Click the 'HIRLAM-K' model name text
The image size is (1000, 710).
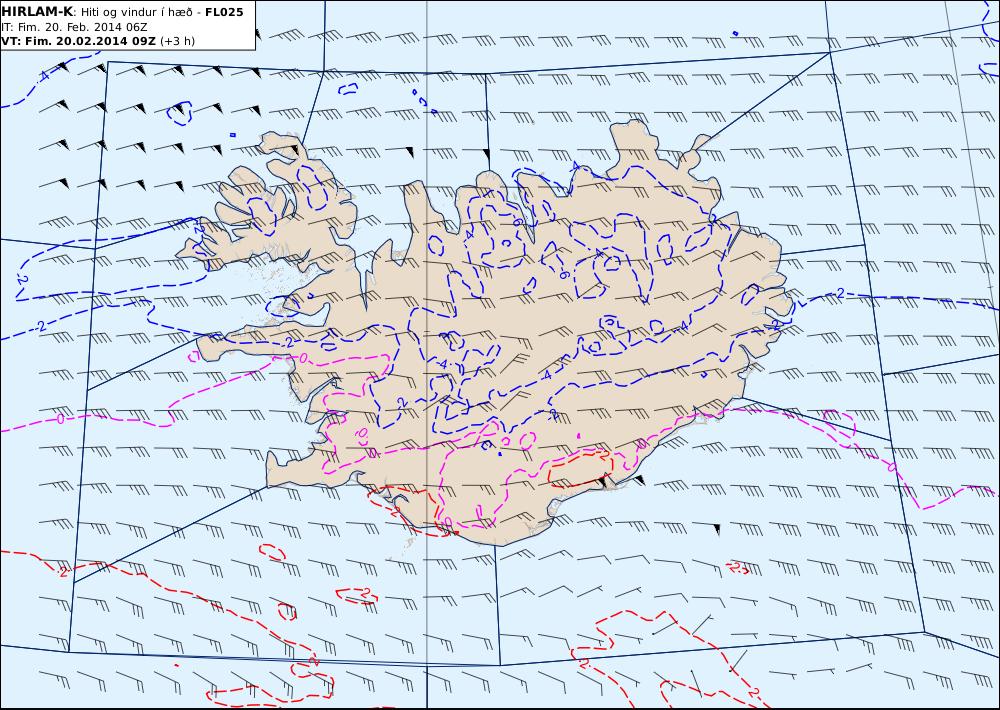click(37, 12)
